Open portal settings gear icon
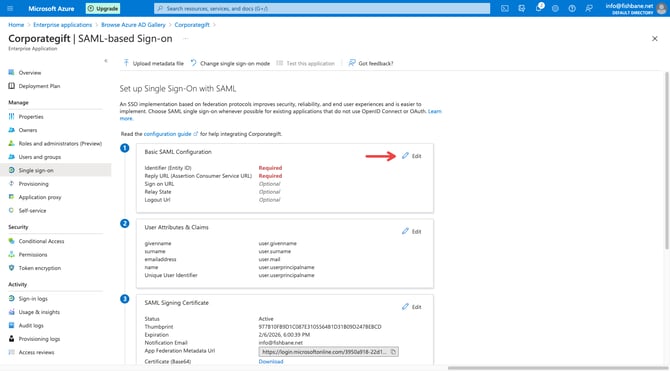The image size is (670, 371). point(555,8)
